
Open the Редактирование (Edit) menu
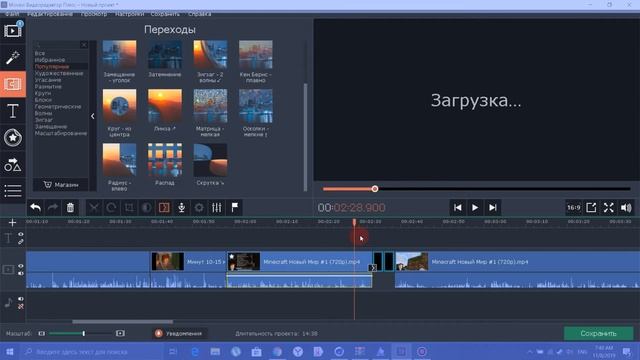(x=50, y=14)
